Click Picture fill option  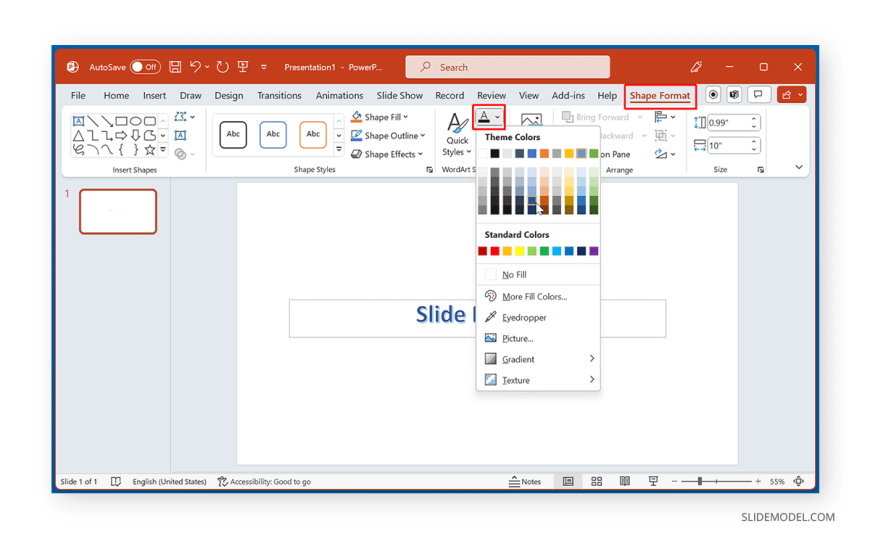(x=517, y=338)
